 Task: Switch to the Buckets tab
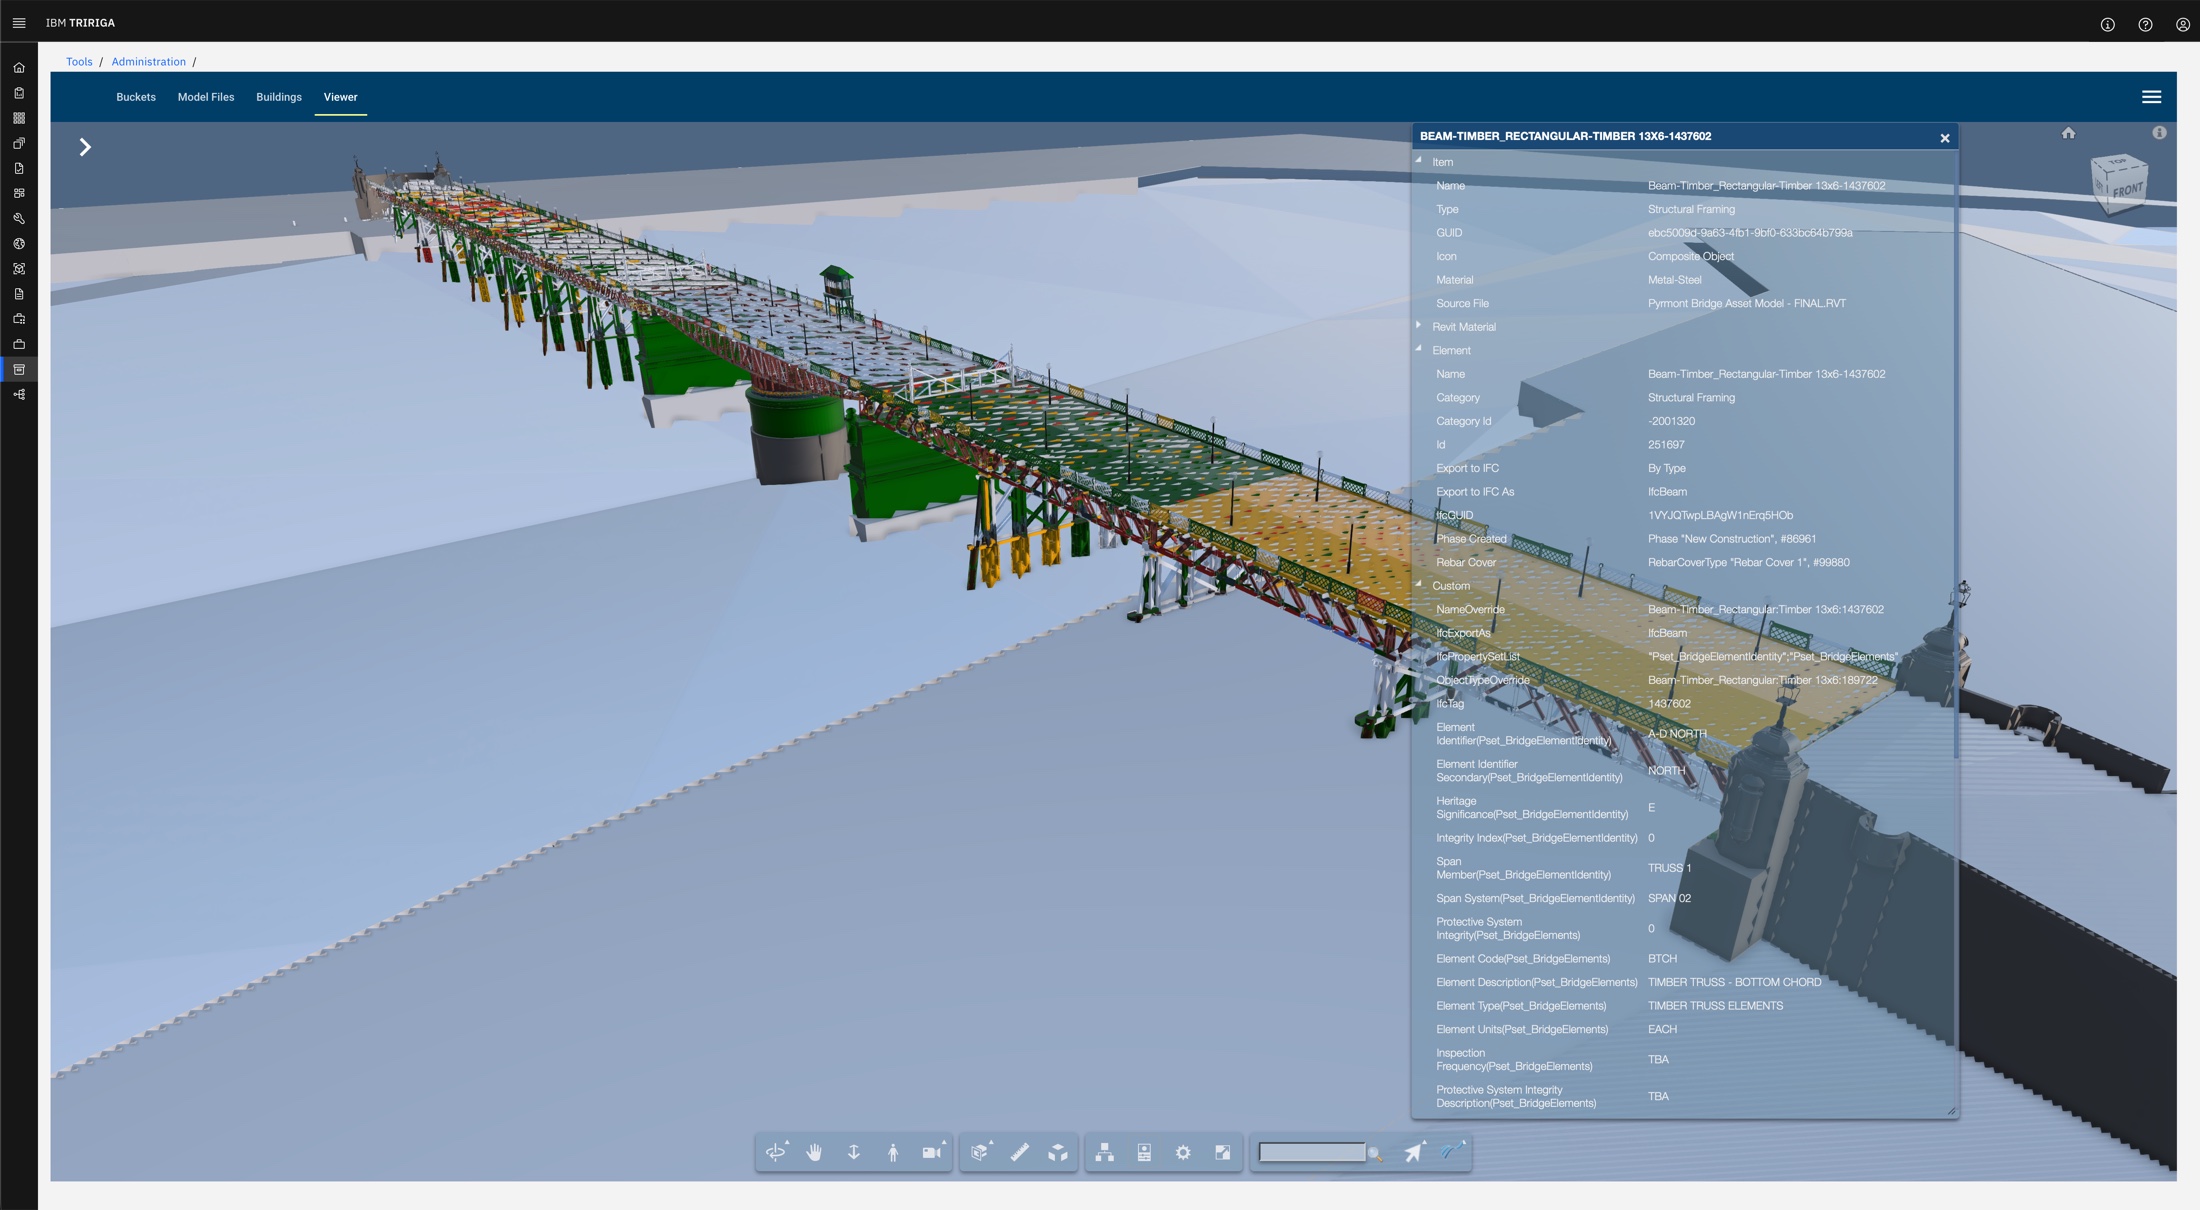[x=136, y=97]
